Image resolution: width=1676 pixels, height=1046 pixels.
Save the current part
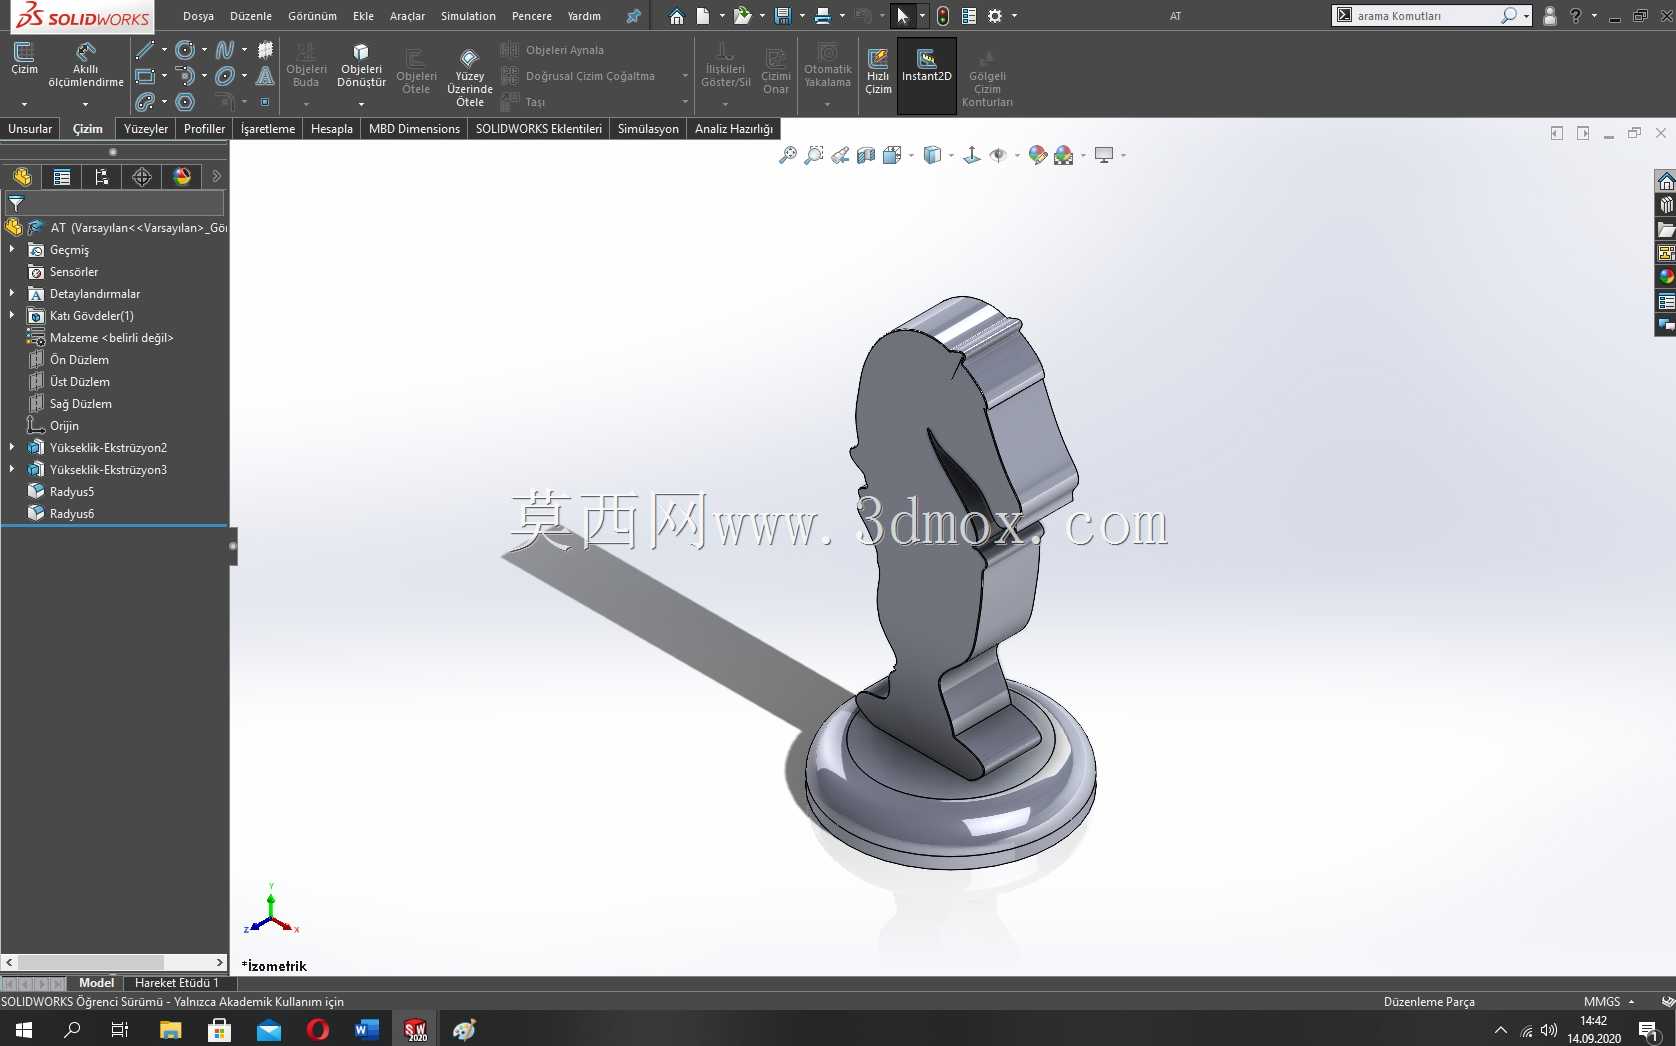tap(783, 16)
